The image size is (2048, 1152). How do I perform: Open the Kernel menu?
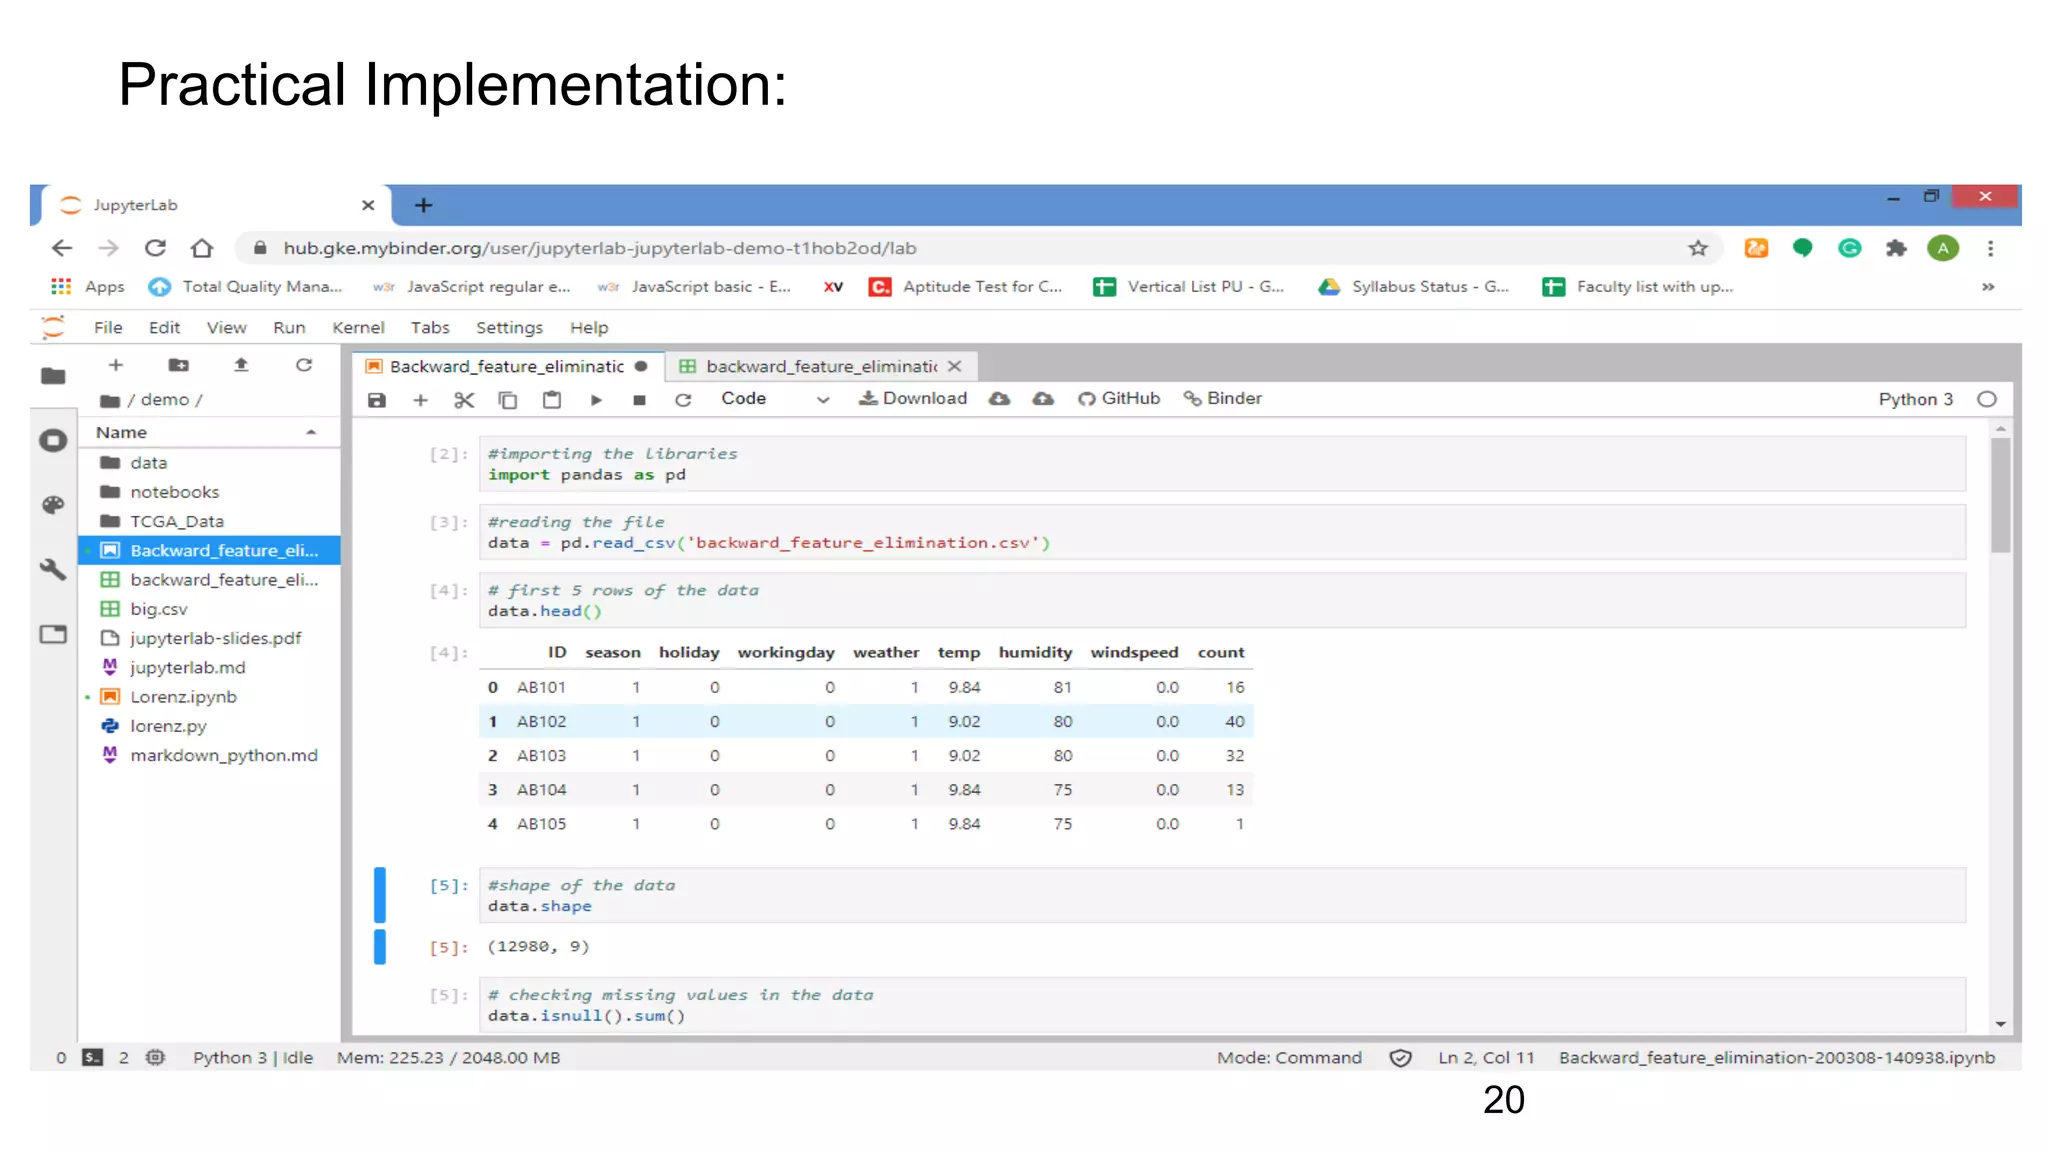358,328
